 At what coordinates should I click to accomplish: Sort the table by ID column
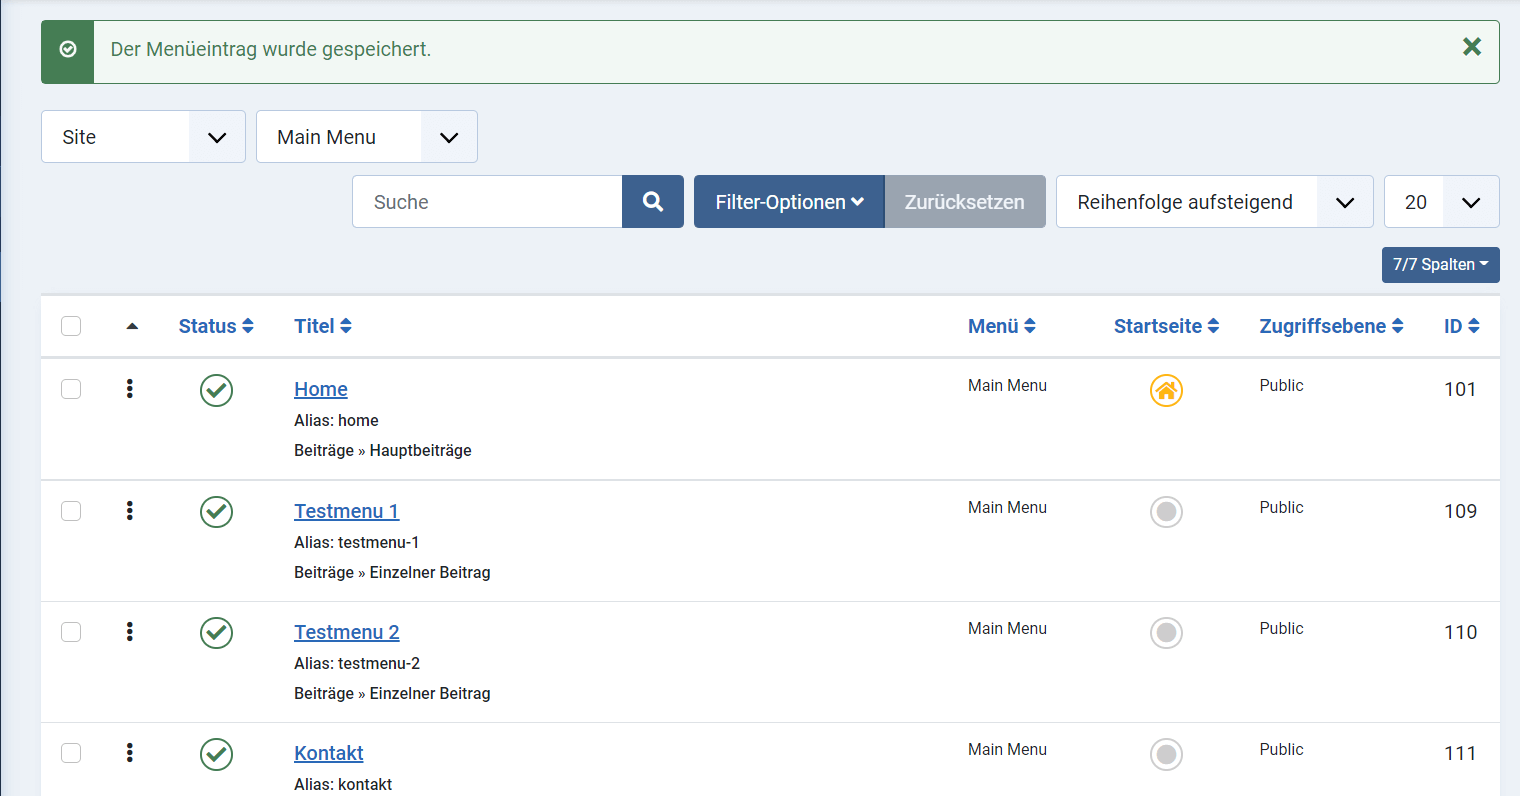[1462, 326]
